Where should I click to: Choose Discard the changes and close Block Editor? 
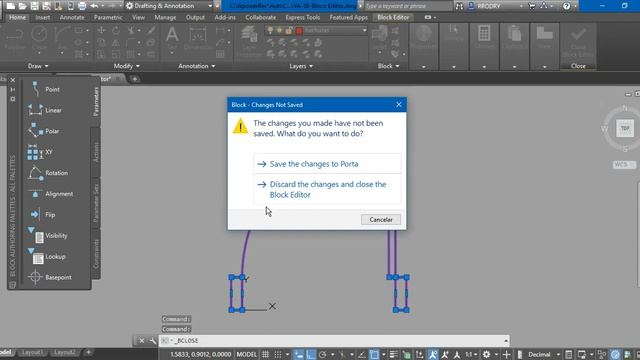click(327, 189)
